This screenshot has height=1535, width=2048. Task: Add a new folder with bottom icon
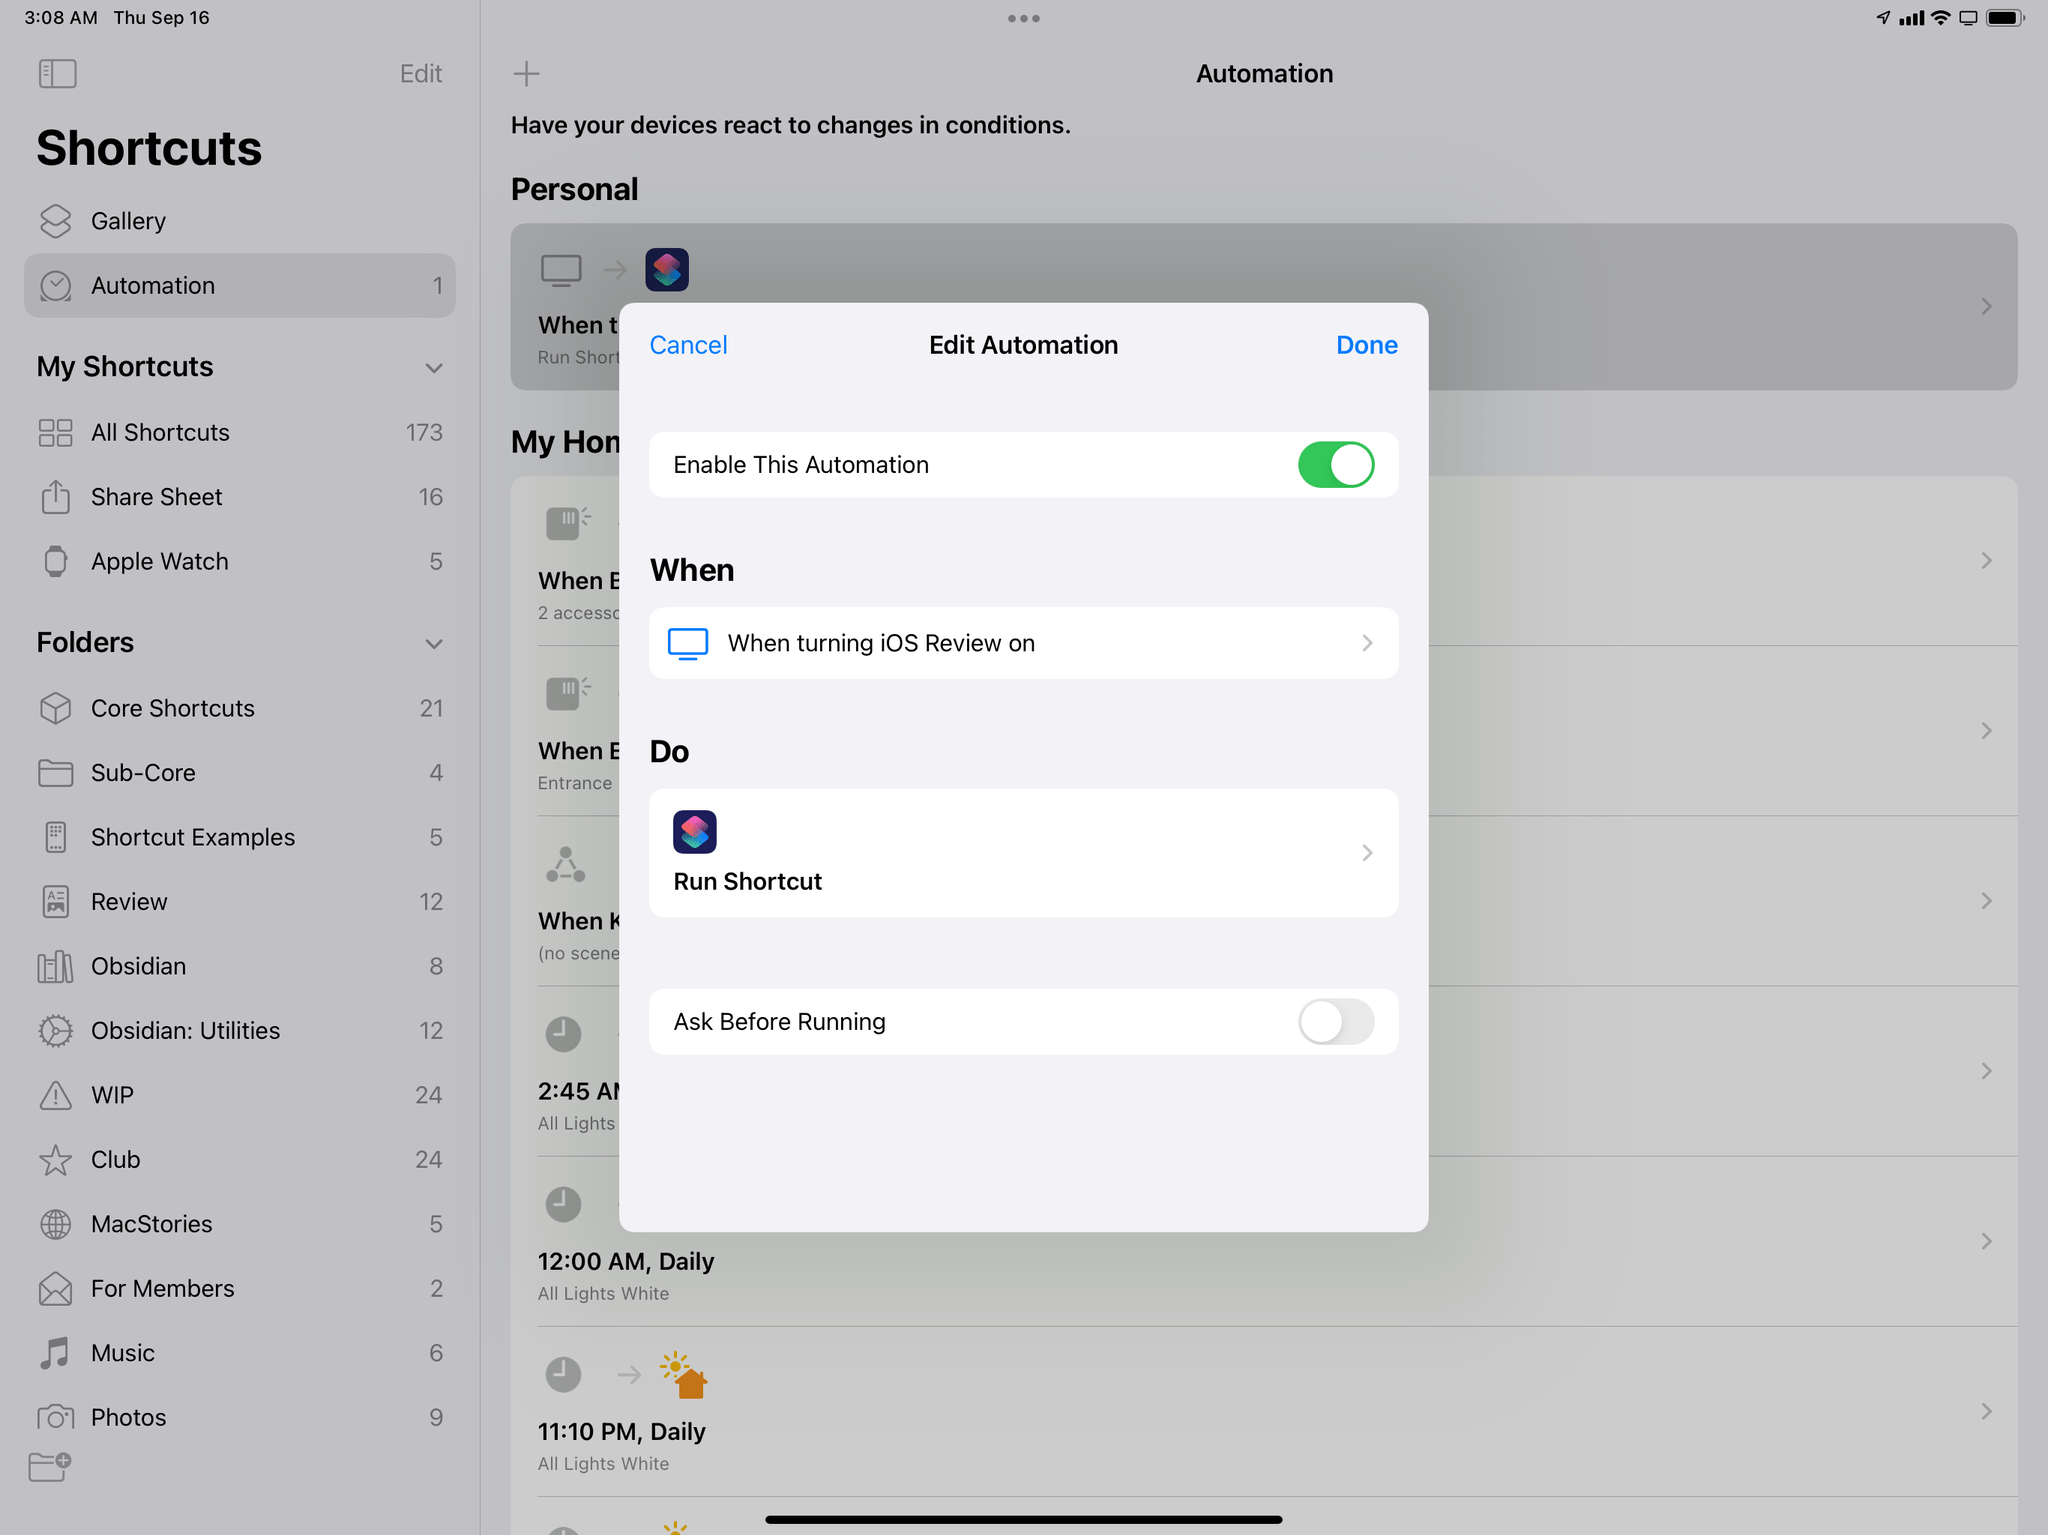click(50, 1467)
